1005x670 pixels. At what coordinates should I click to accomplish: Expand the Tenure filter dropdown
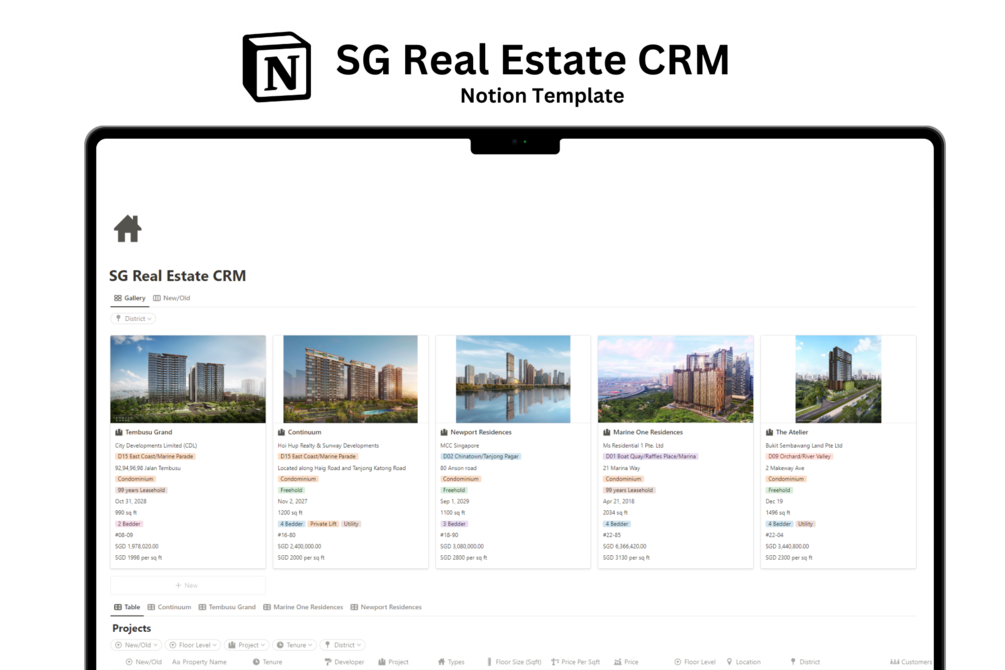pos(295,645)
